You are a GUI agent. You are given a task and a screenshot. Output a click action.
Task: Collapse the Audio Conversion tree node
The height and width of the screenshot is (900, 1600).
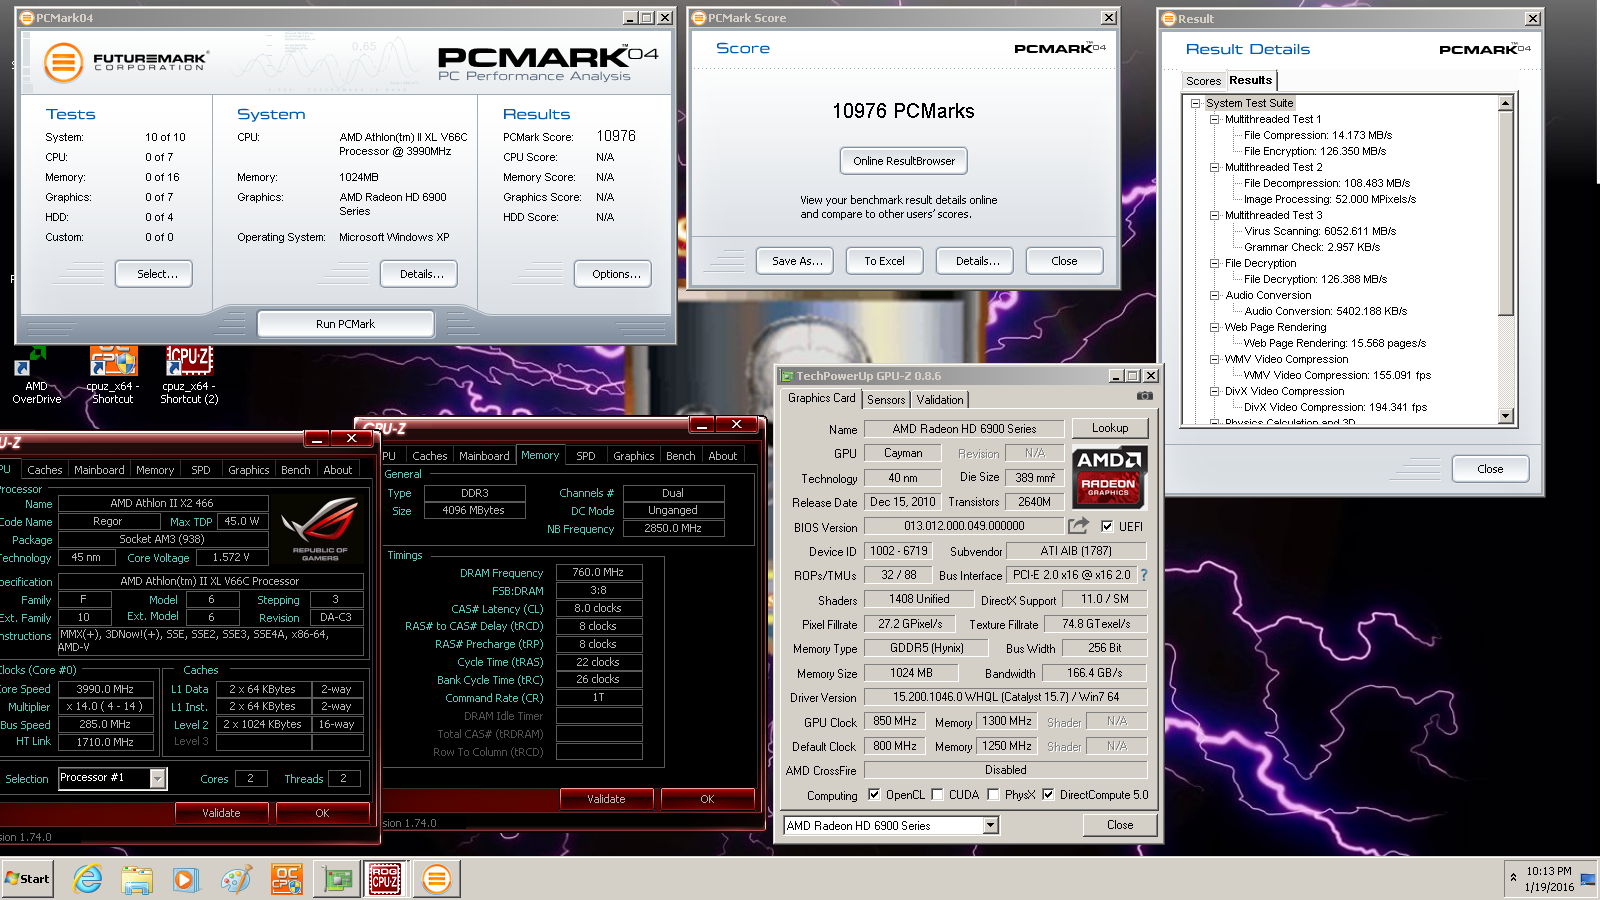1214,295
